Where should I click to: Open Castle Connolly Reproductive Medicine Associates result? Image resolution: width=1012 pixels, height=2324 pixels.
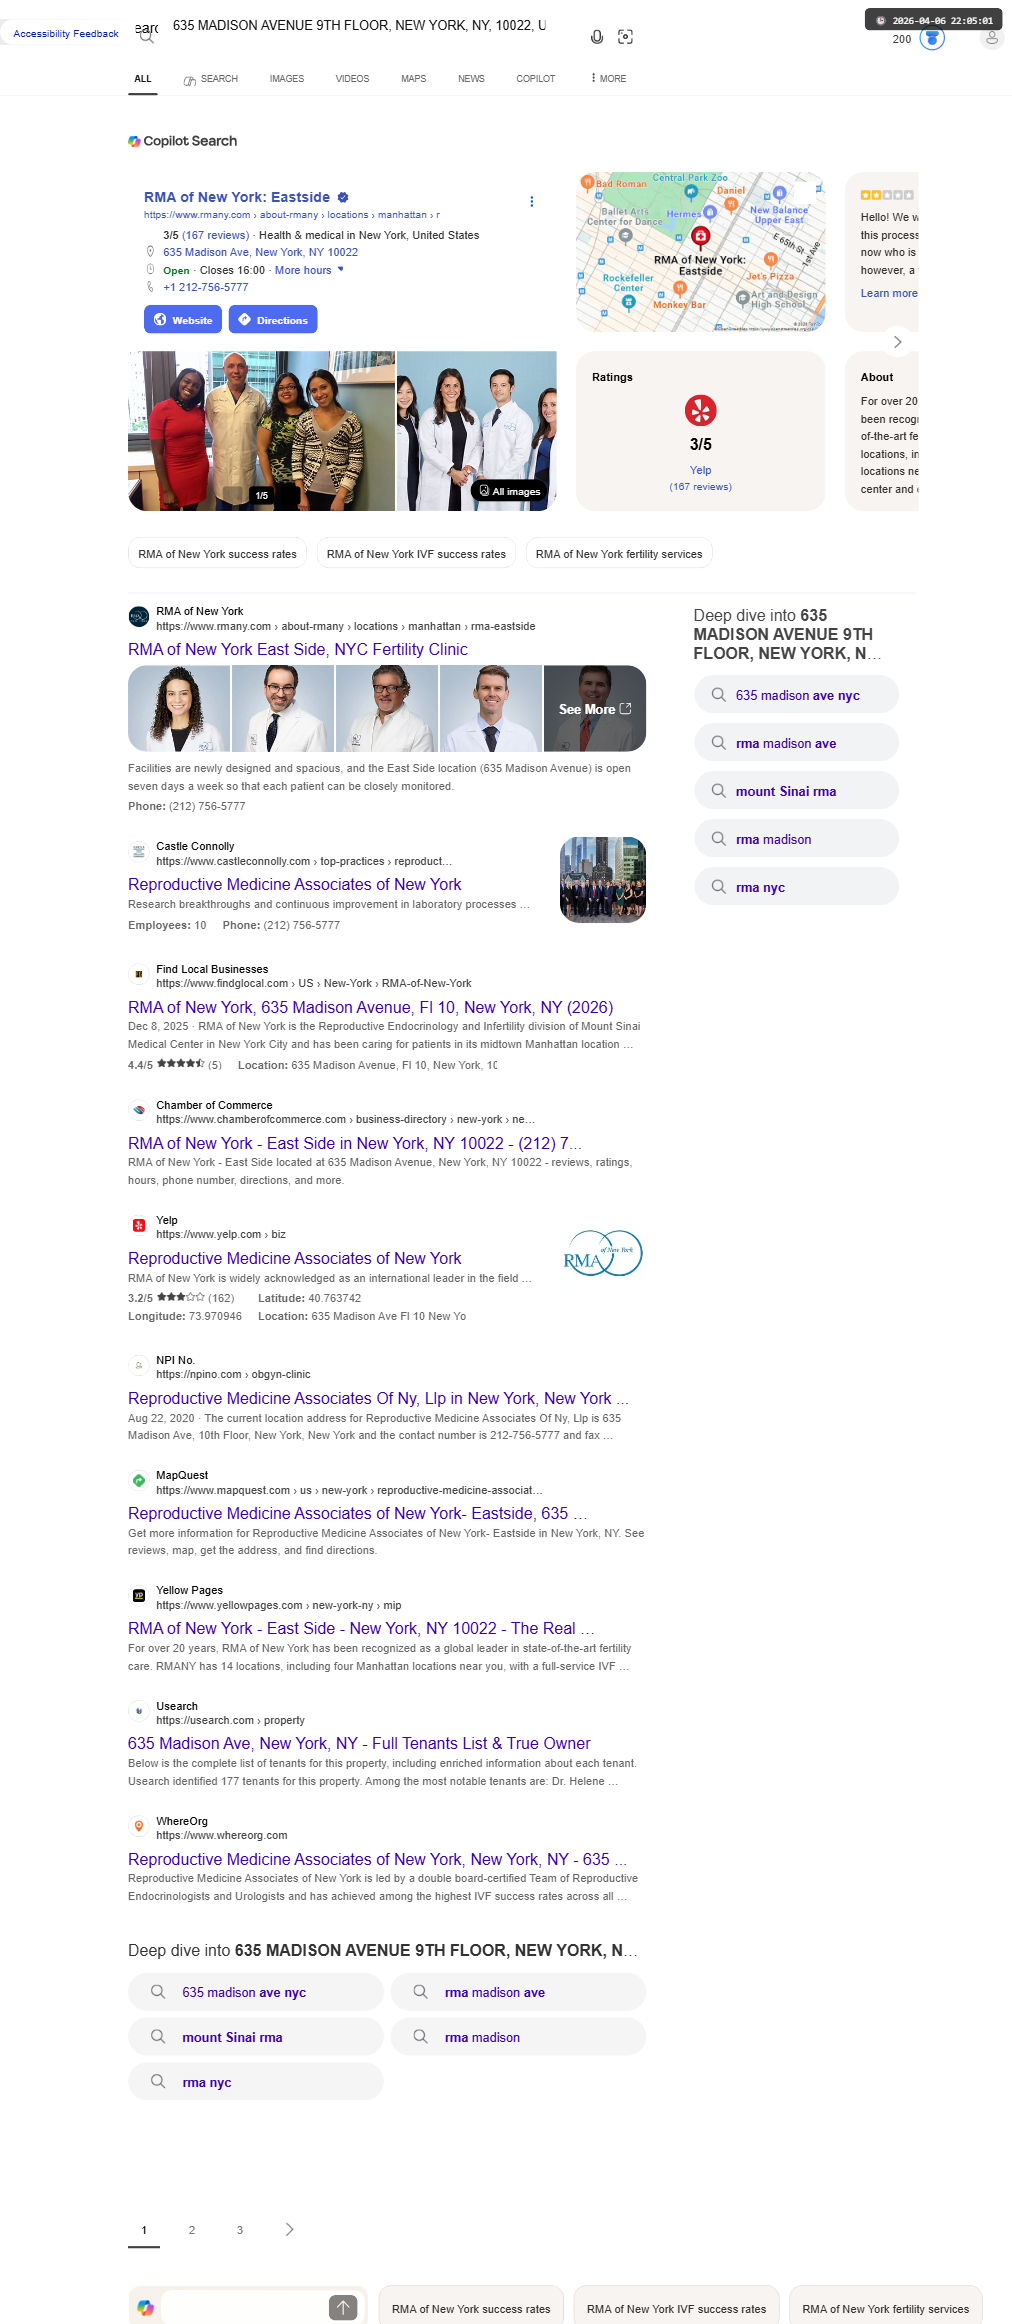click(x=295, y=884)
